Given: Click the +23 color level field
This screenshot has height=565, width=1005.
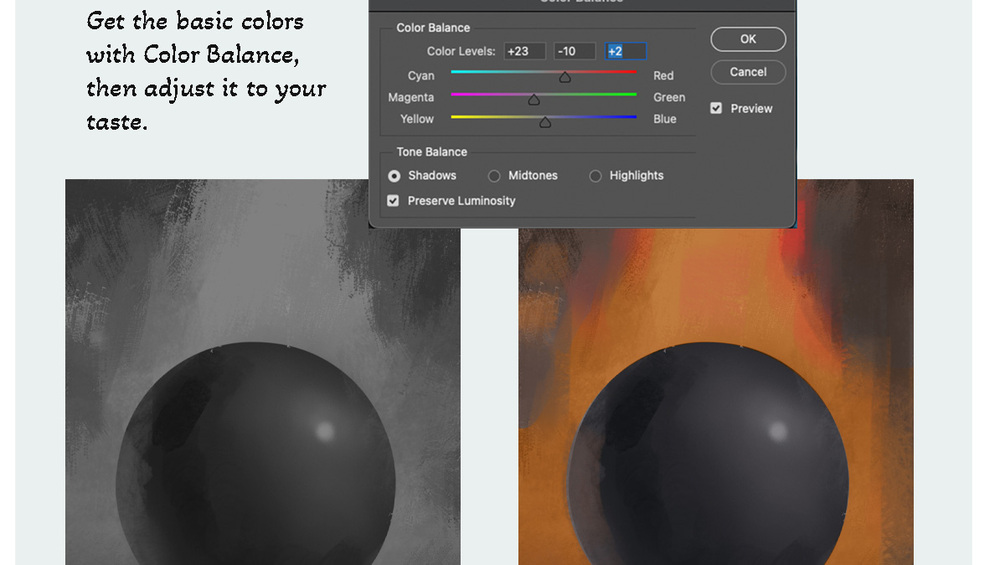Looking at the screenshot, I should click(x=525, y=51).
